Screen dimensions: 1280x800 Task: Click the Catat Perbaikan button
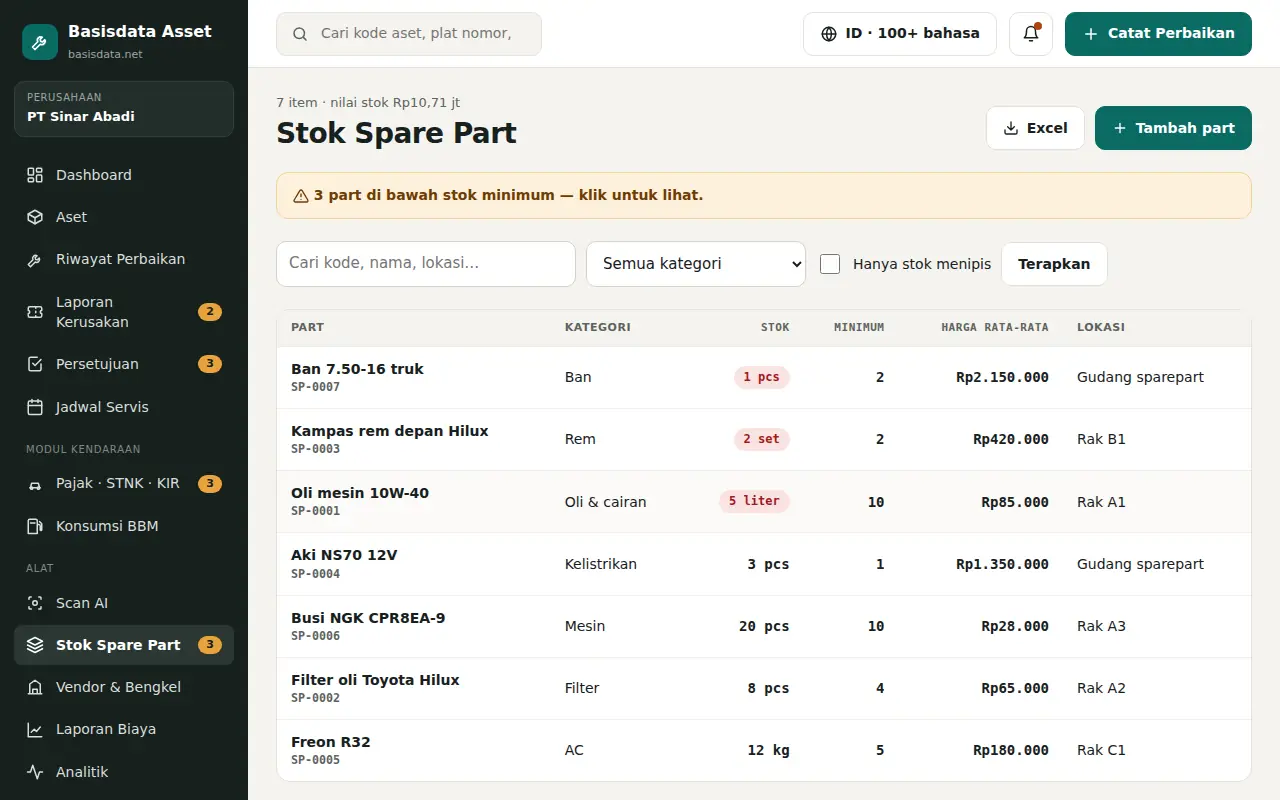[1158, 34]
